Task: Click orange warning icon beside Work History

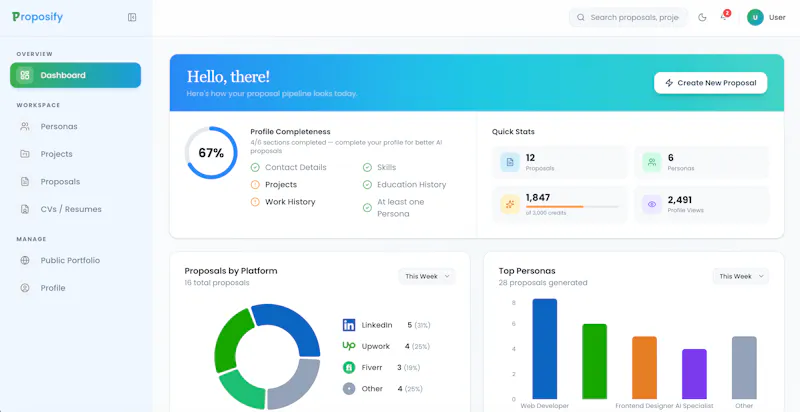Action: tap(255, 202)
